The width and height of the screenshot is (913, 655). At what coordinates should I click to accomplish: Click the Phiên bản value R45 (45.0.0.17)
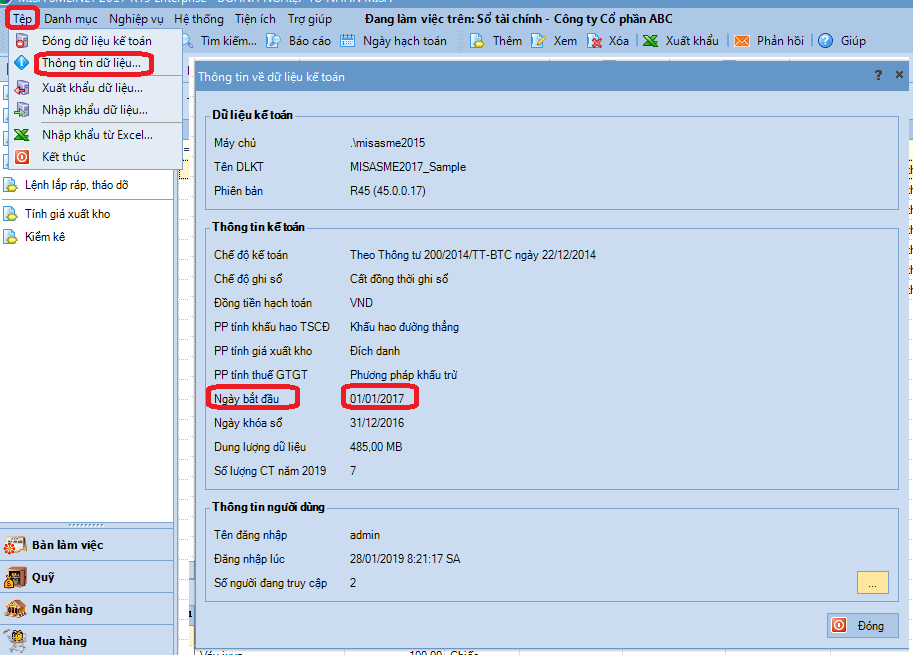[387, 191]
